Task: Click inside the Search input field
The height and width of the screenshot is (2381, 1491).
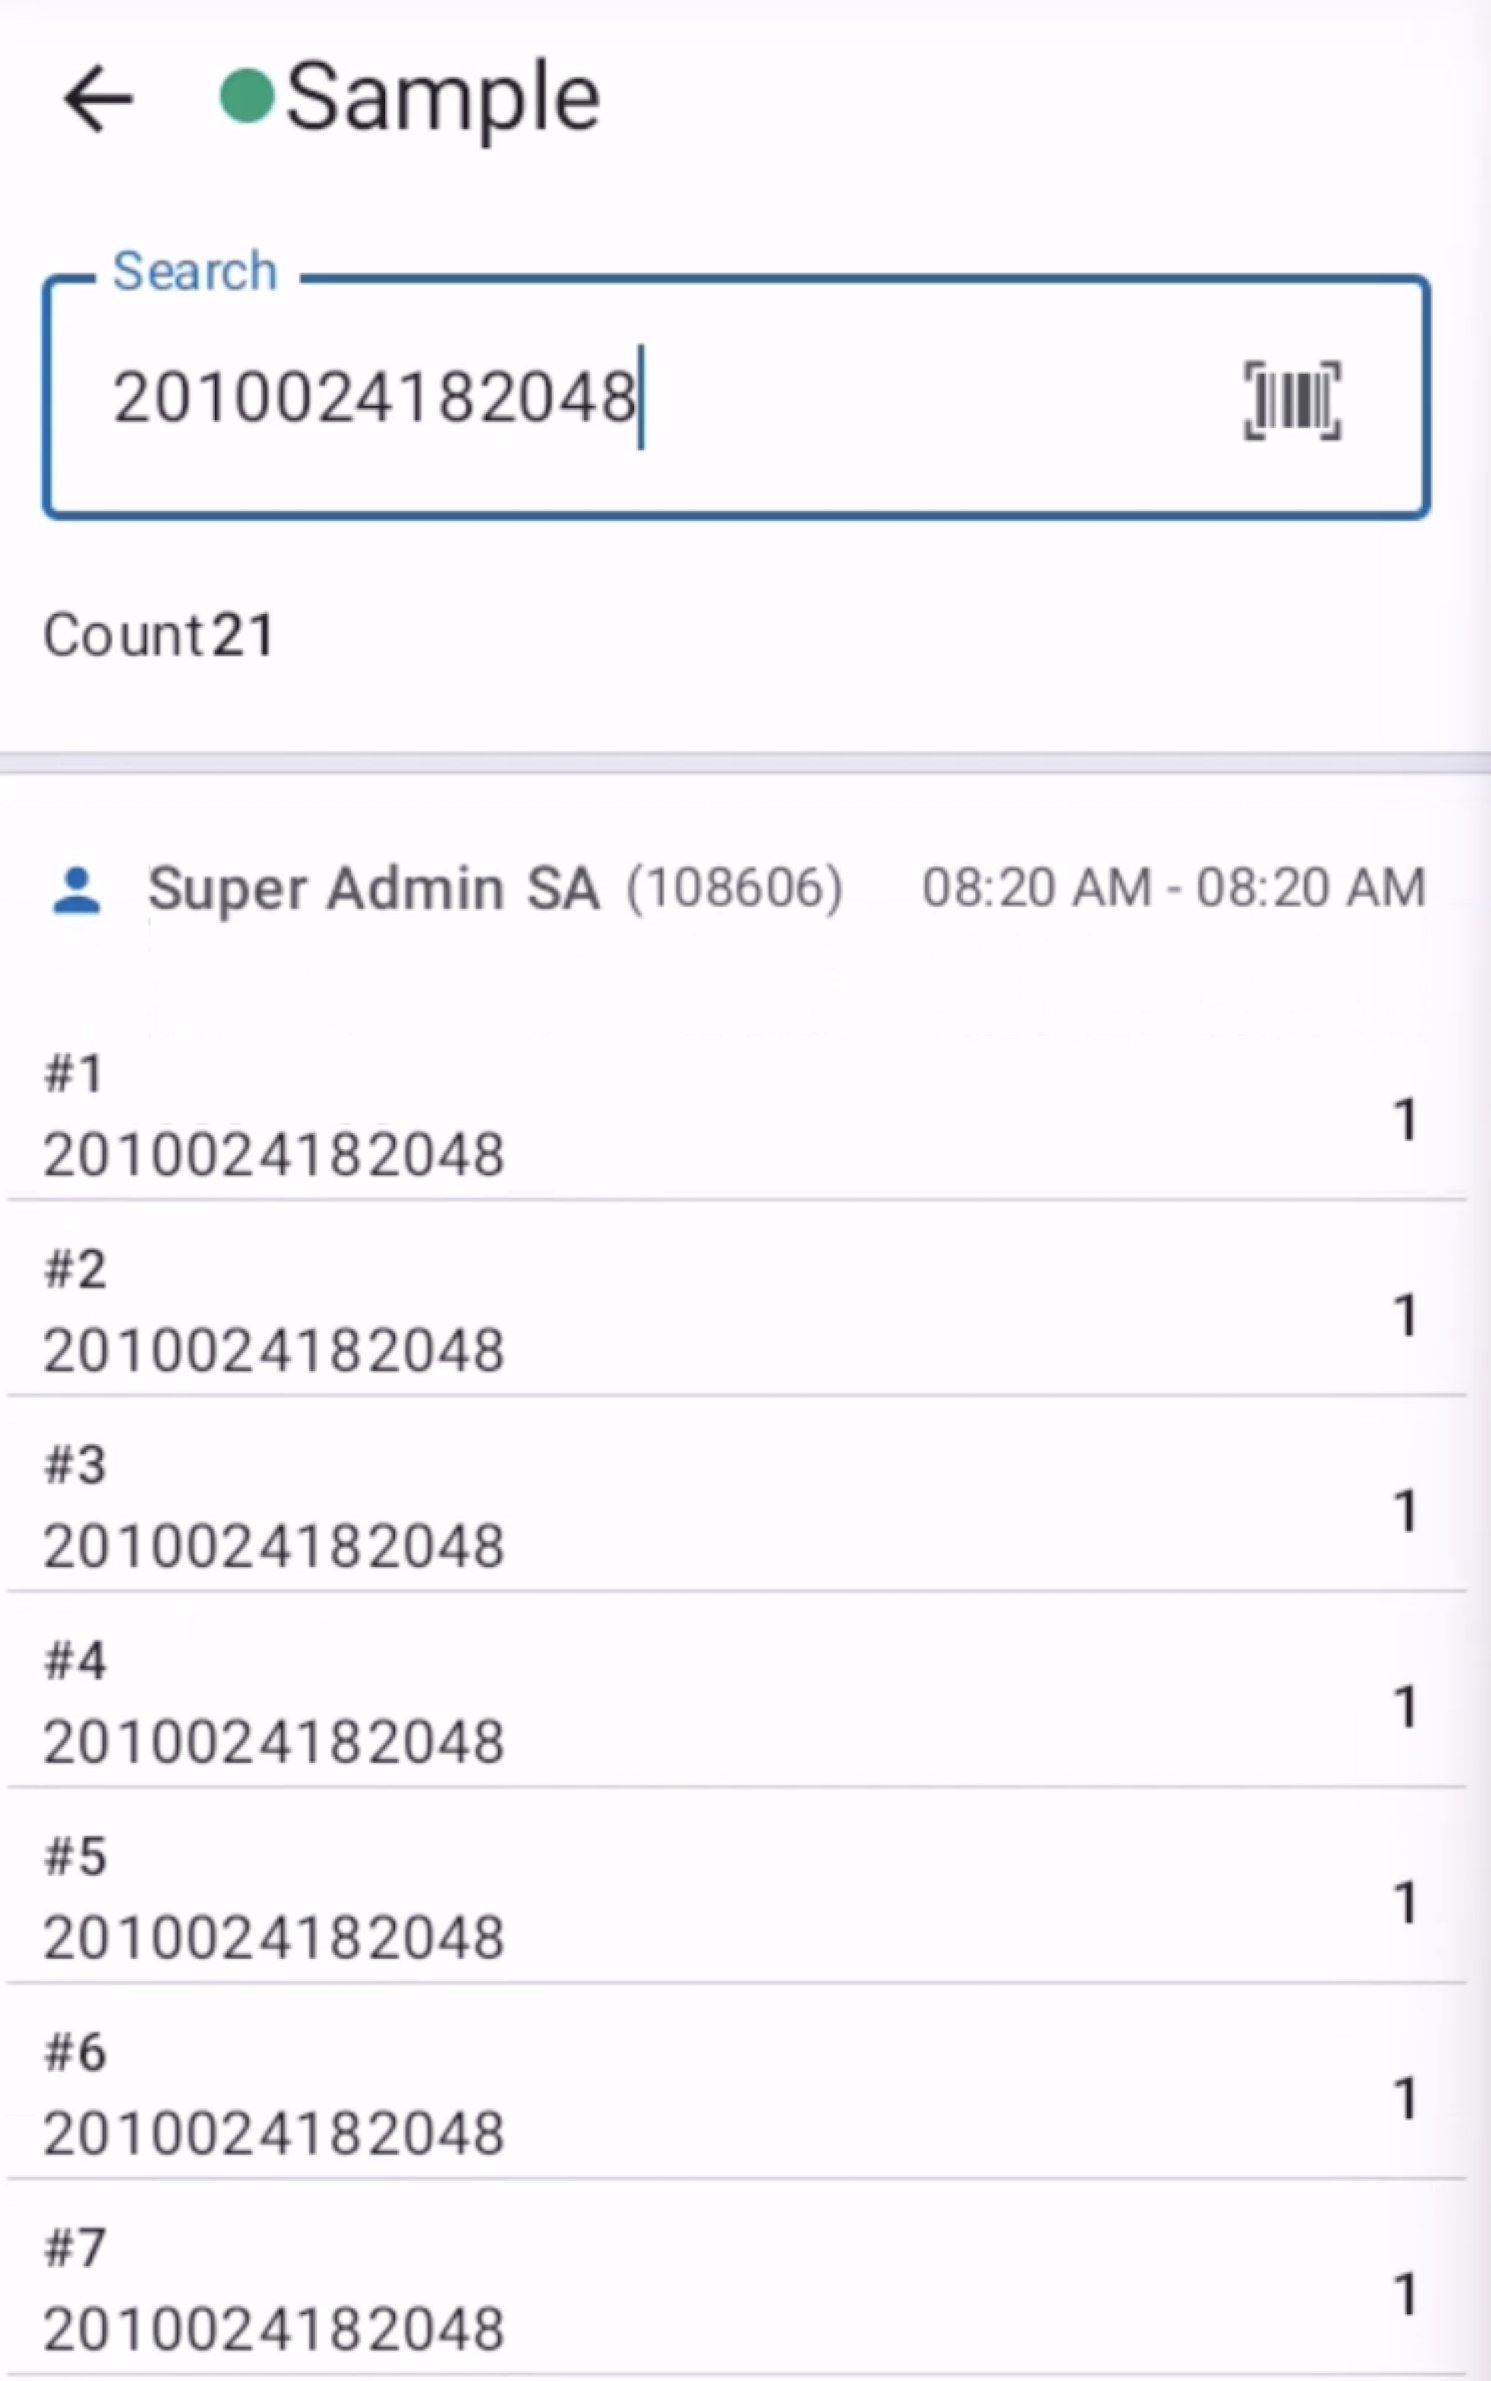Action: [x=640, y=398]
